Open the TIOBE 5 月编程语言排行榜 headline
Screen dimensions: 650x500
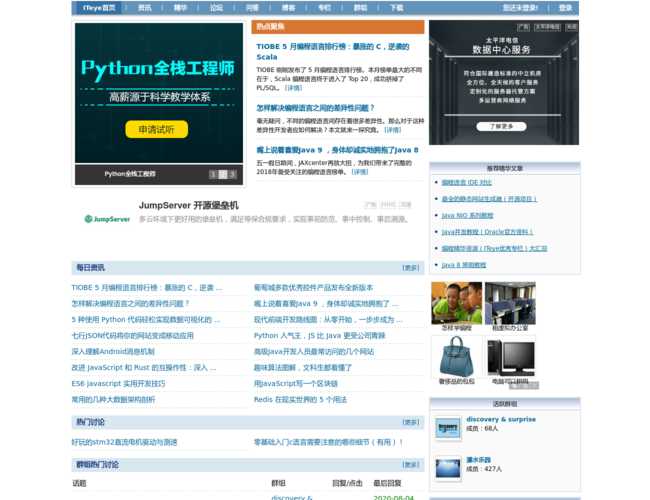coord(333,51)
